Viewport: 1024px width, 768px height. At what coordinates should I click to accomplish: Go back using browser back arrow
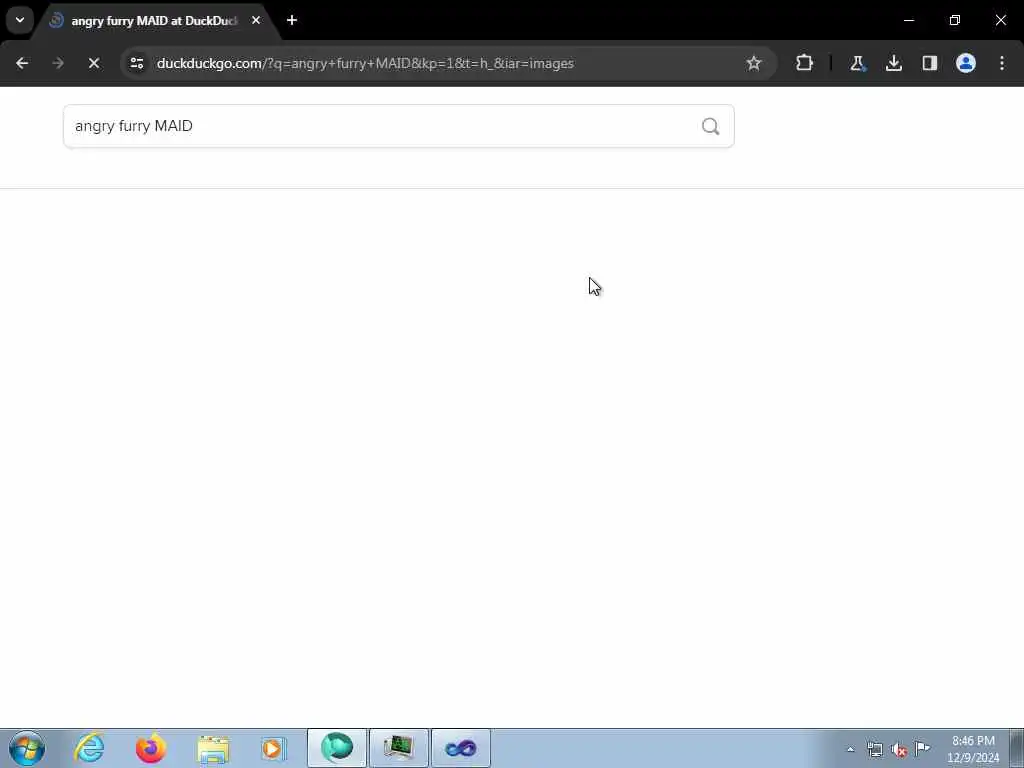tap(22, 63)
